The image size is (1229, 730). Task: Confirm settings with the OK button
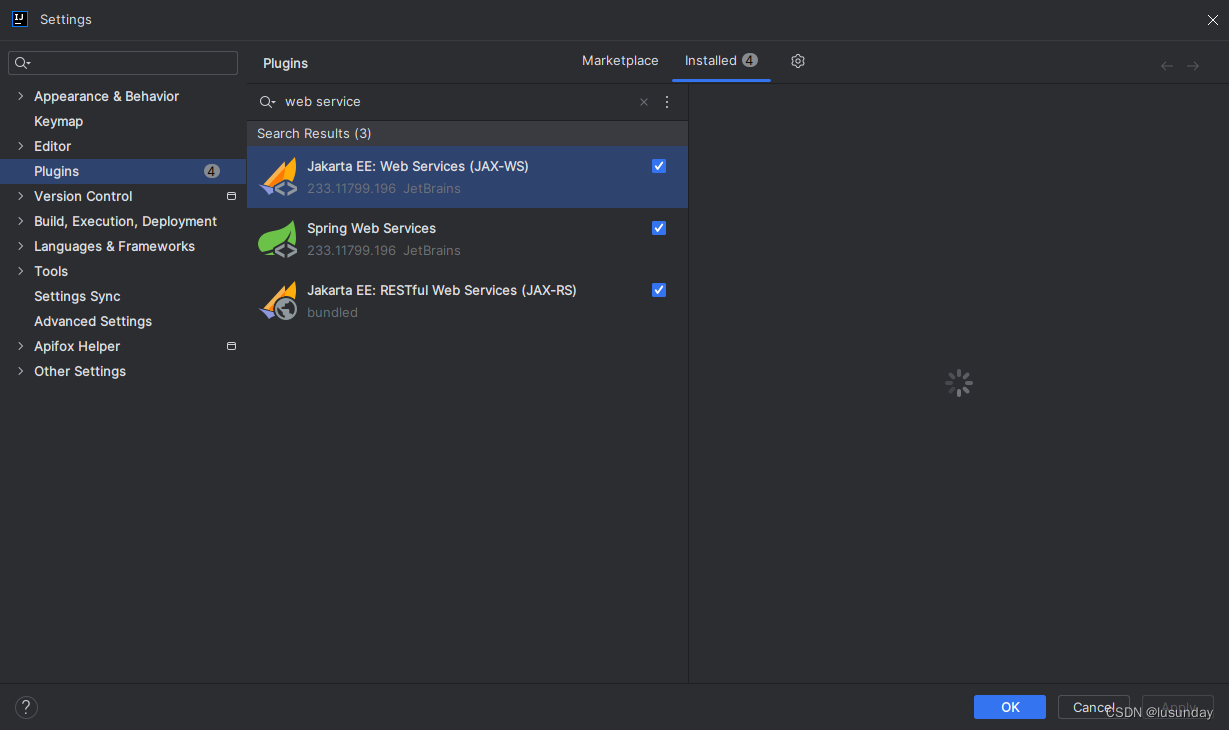[1009, 707]
